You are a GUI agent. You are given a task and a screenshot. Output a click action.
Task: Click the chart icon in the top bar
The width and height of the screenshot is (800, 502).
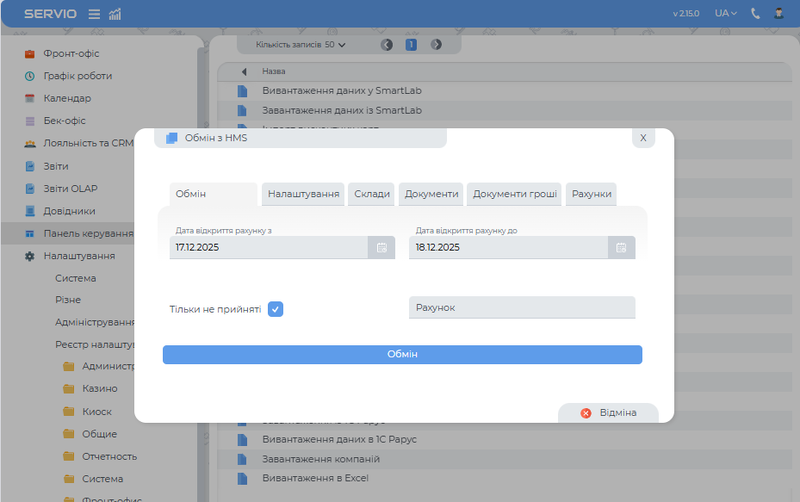(x=114, y=14)
